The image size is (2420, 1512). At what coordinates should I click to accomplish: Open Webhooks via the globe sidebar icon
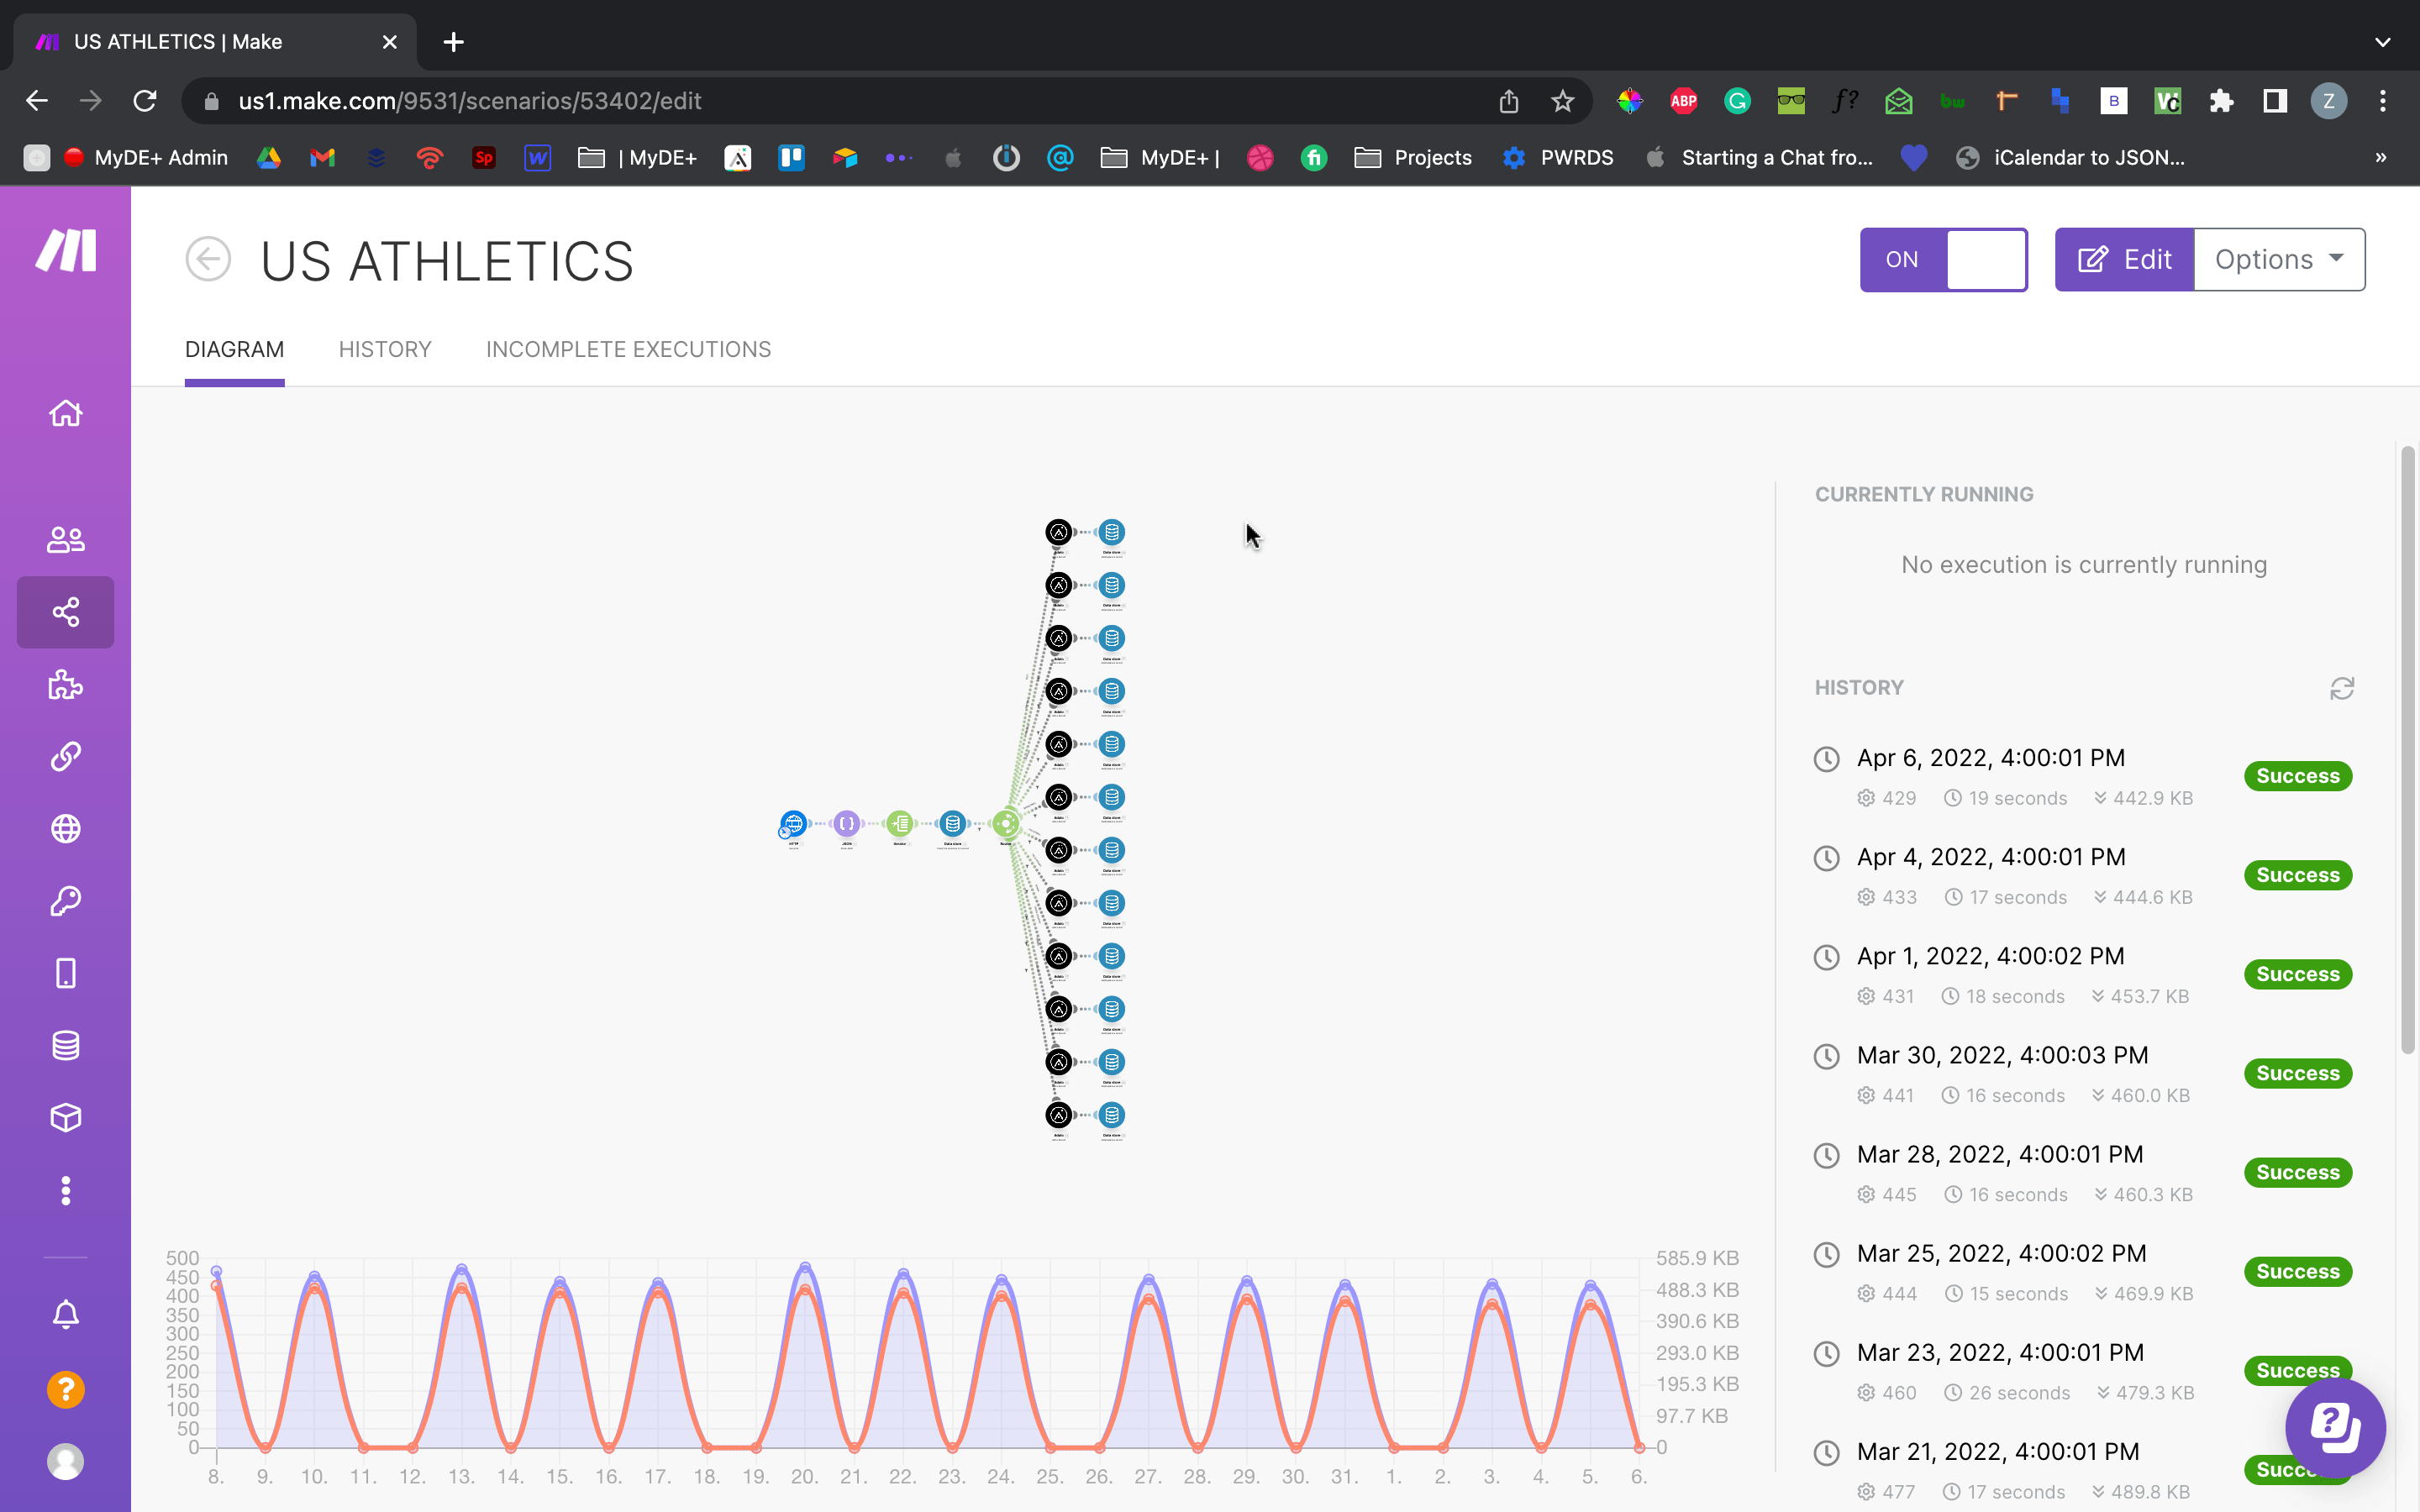pos(65,829)
